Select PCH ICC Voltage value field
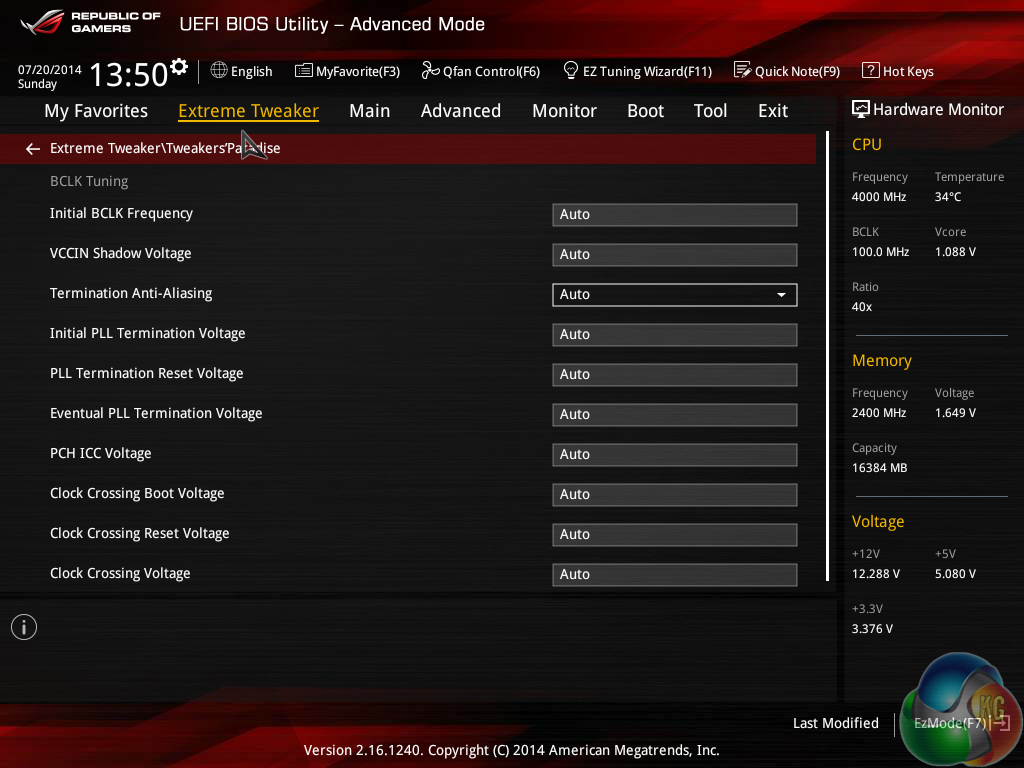The height and width of the screenshot is (768, 1024). tap(675, 455)
